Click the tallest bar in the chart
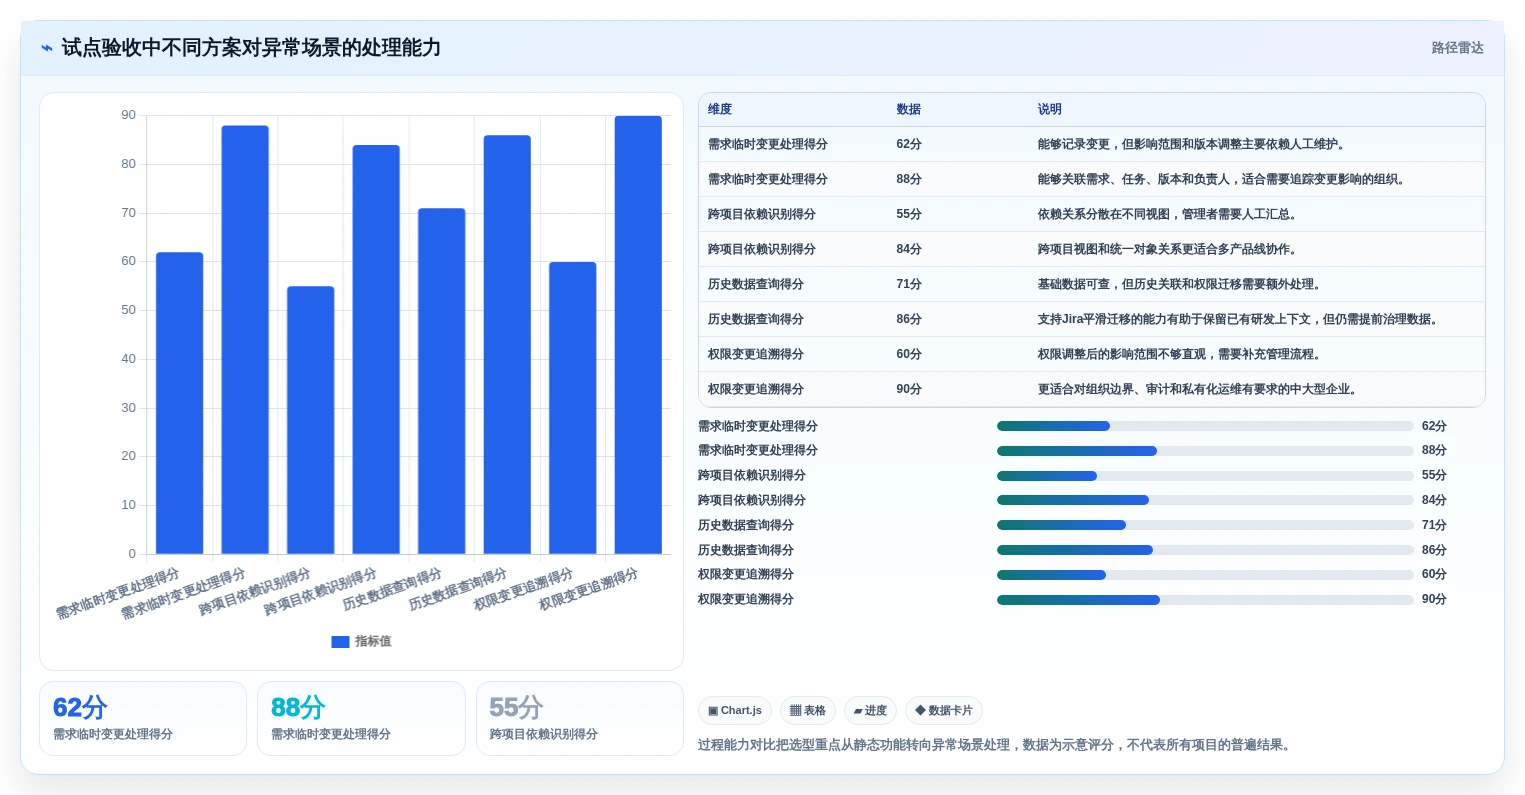1525x795 pixels. pos(638,335)
